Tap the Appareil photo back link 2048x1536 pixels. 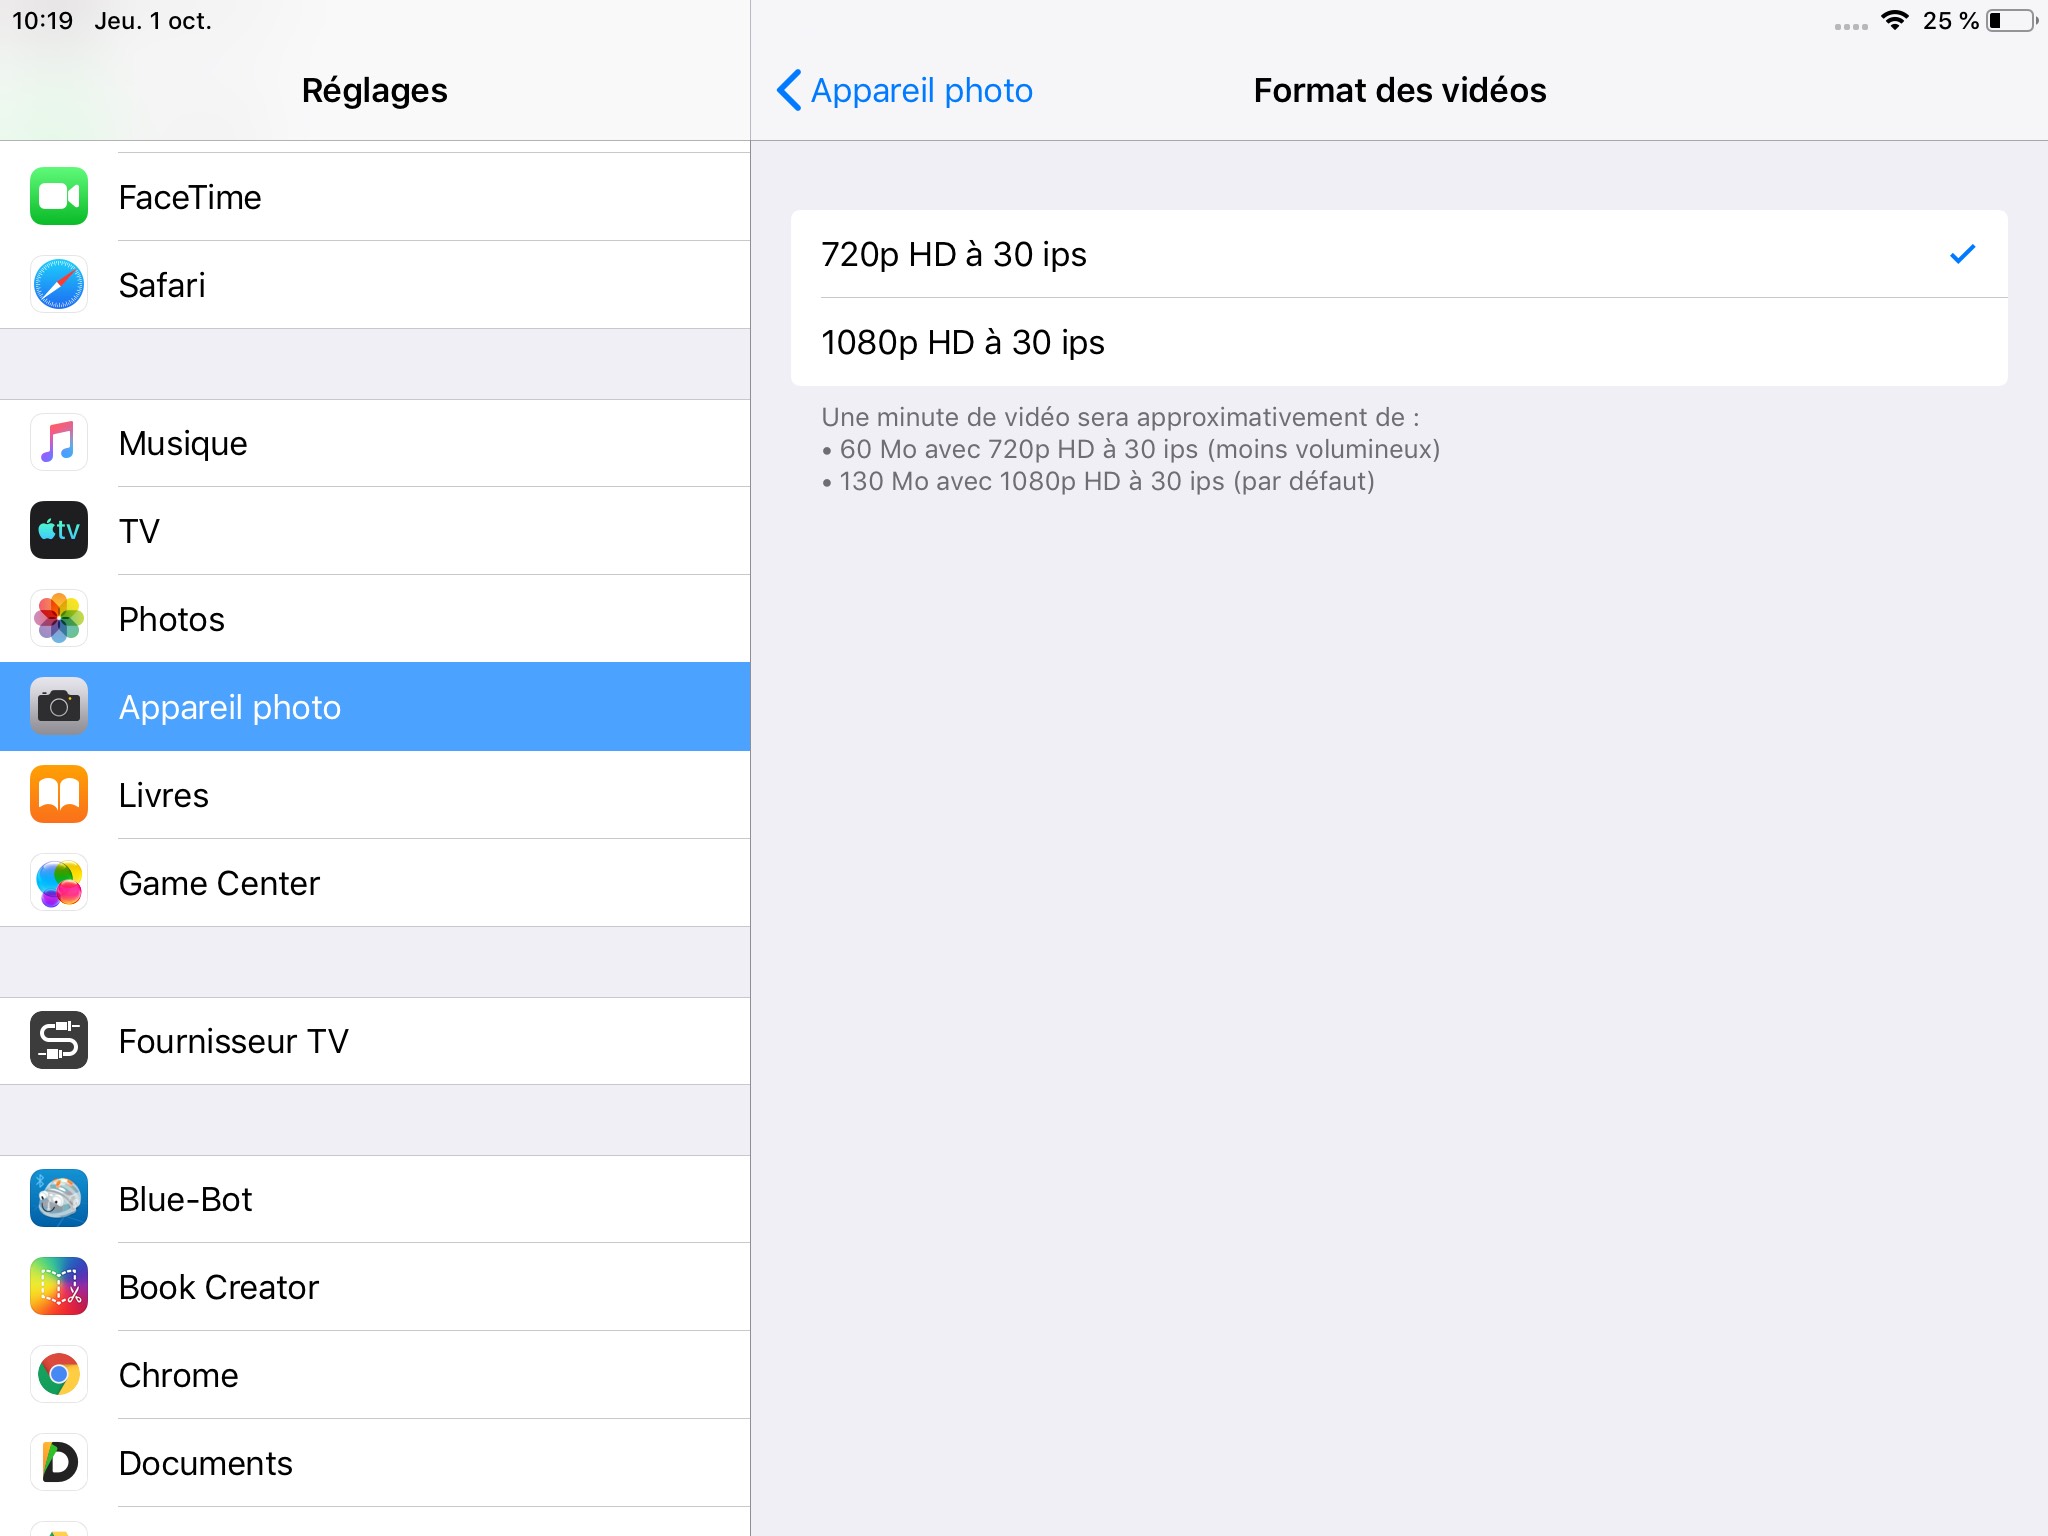point(921,90)
